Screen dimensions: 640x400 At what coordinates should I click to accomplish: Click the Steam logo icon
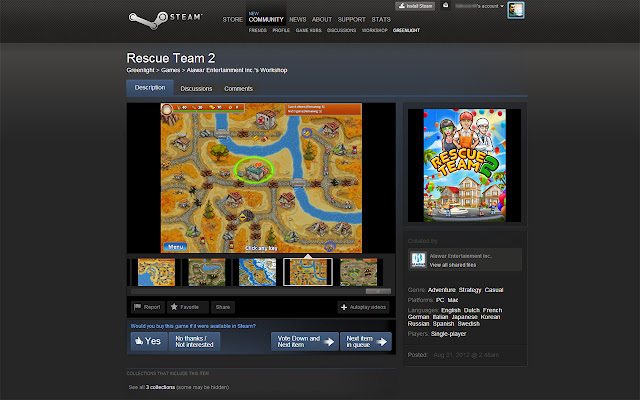(147, 20)
